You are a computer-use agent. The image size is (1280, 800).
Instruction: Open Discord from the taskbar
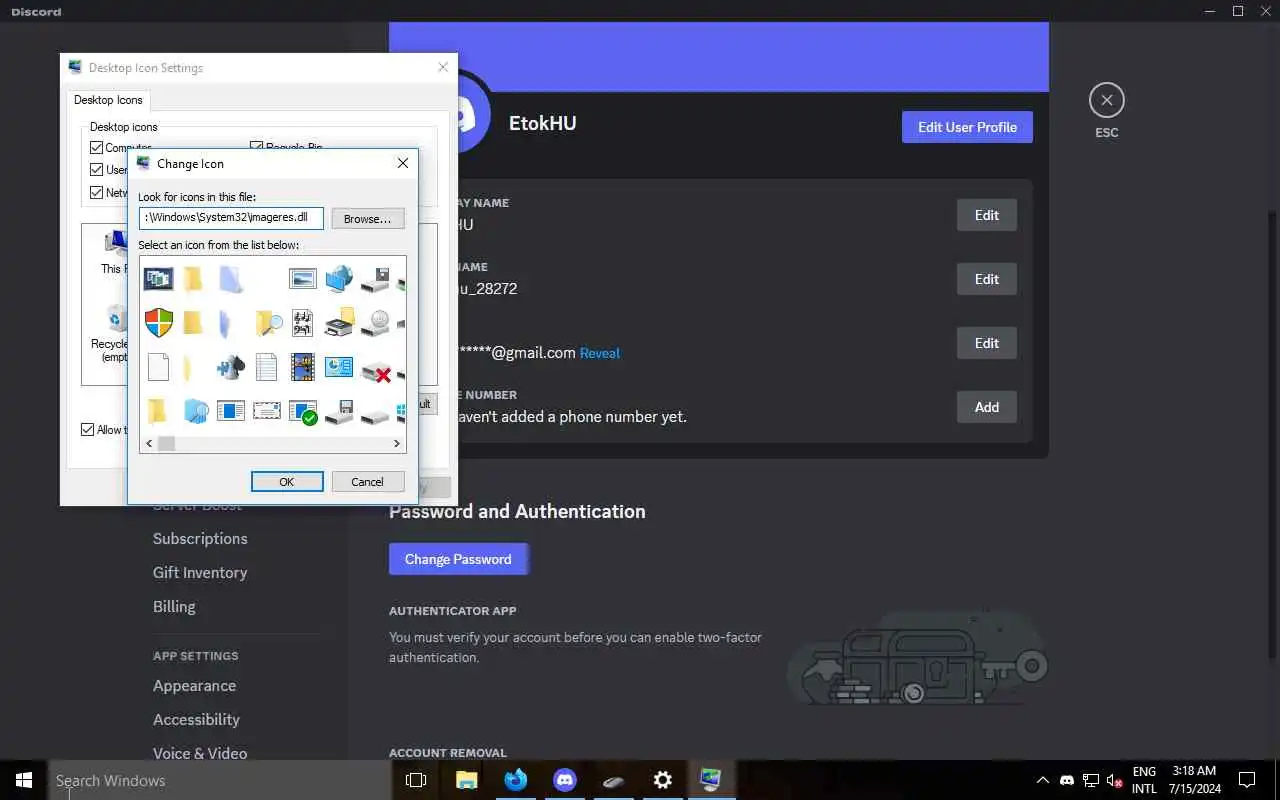pos(565,780)
